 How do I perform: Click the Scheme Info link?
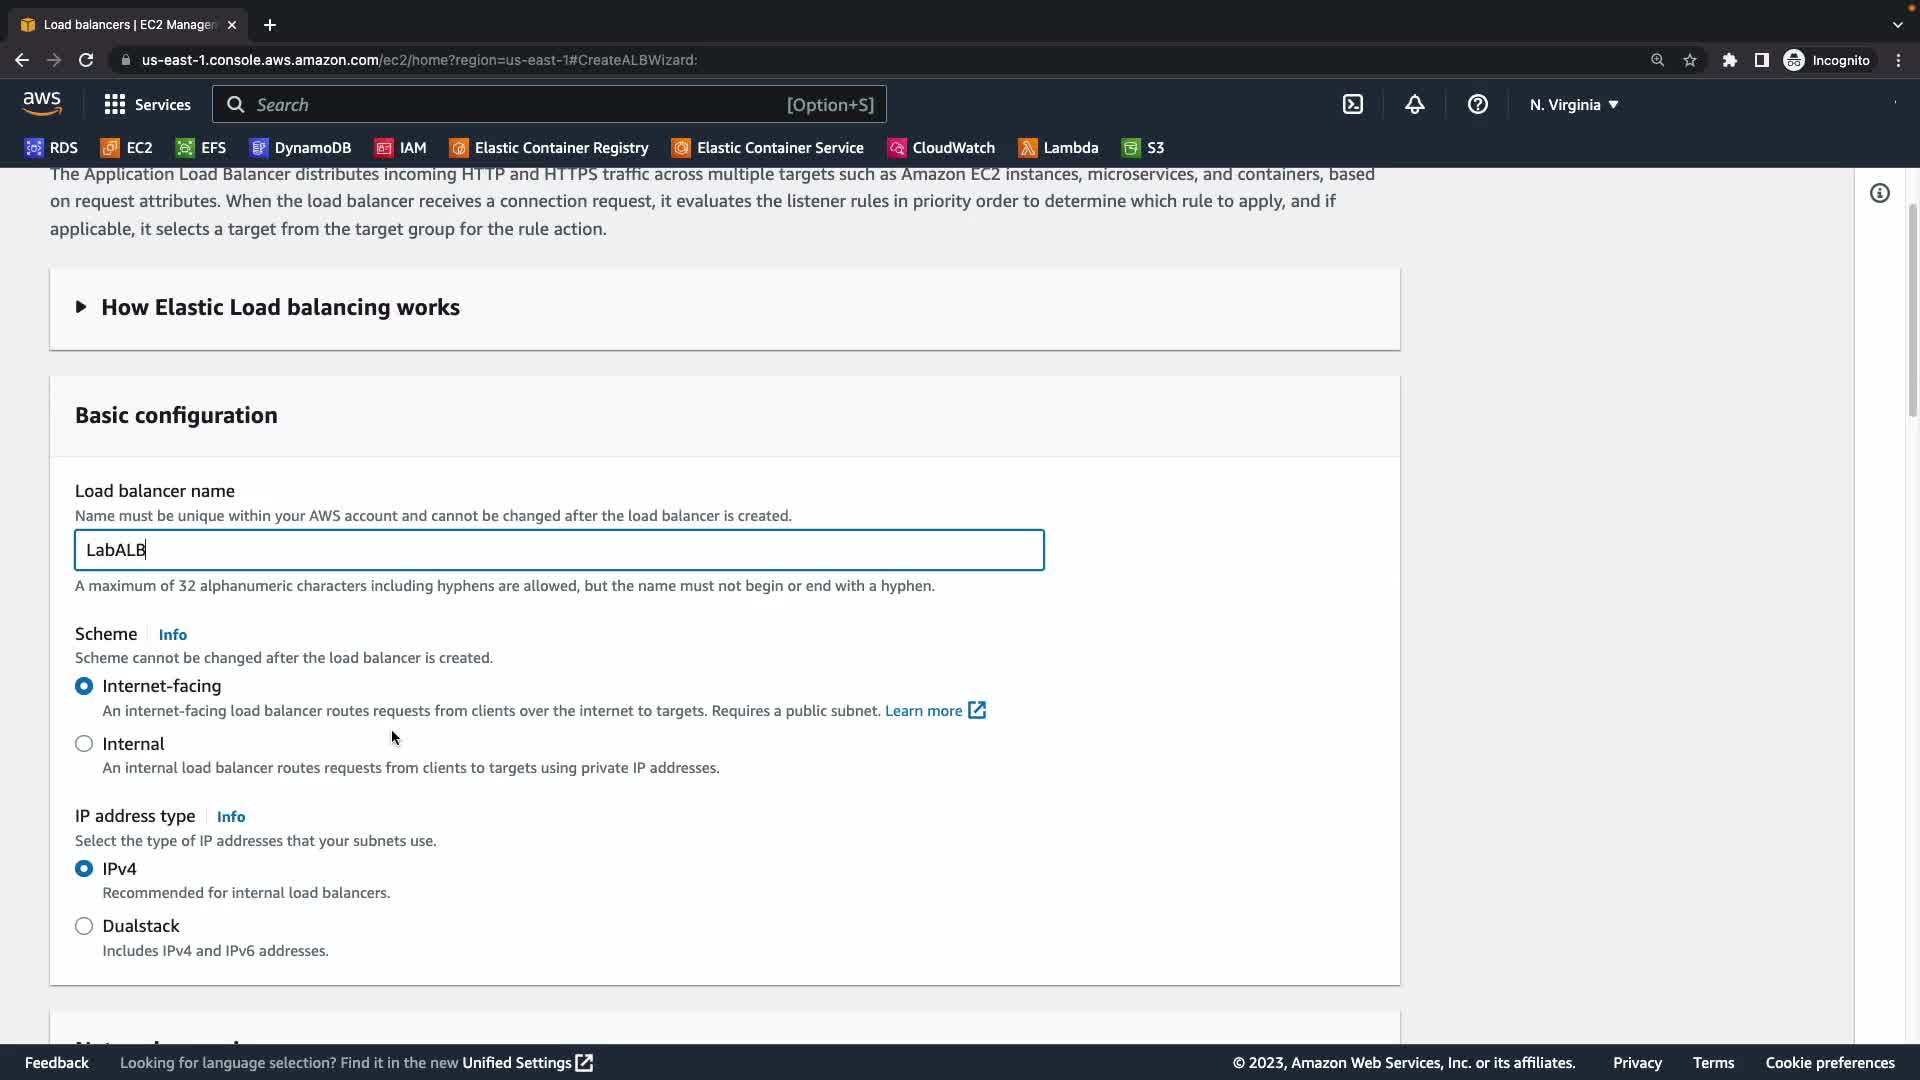pyautogui.click(x=172, y=635)
